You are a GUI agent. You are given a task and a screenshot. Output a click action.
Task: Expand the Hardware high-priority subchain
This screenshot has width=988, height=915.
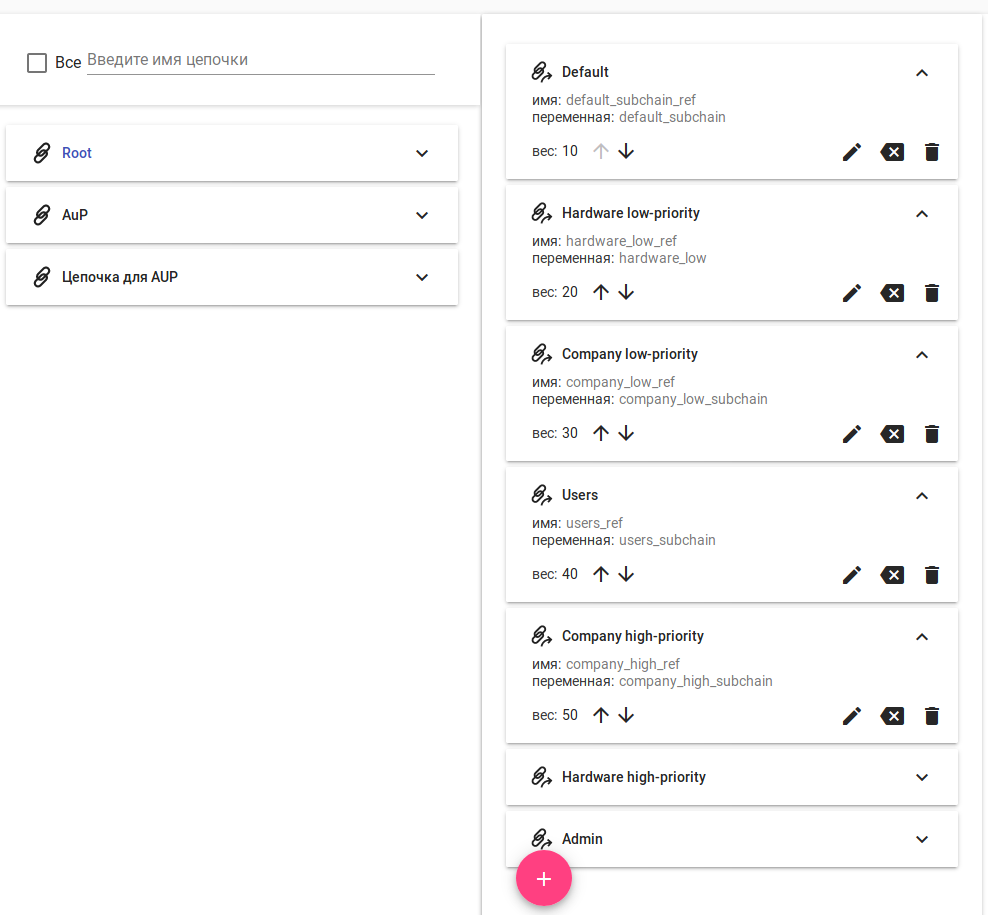tap(922, 777)
